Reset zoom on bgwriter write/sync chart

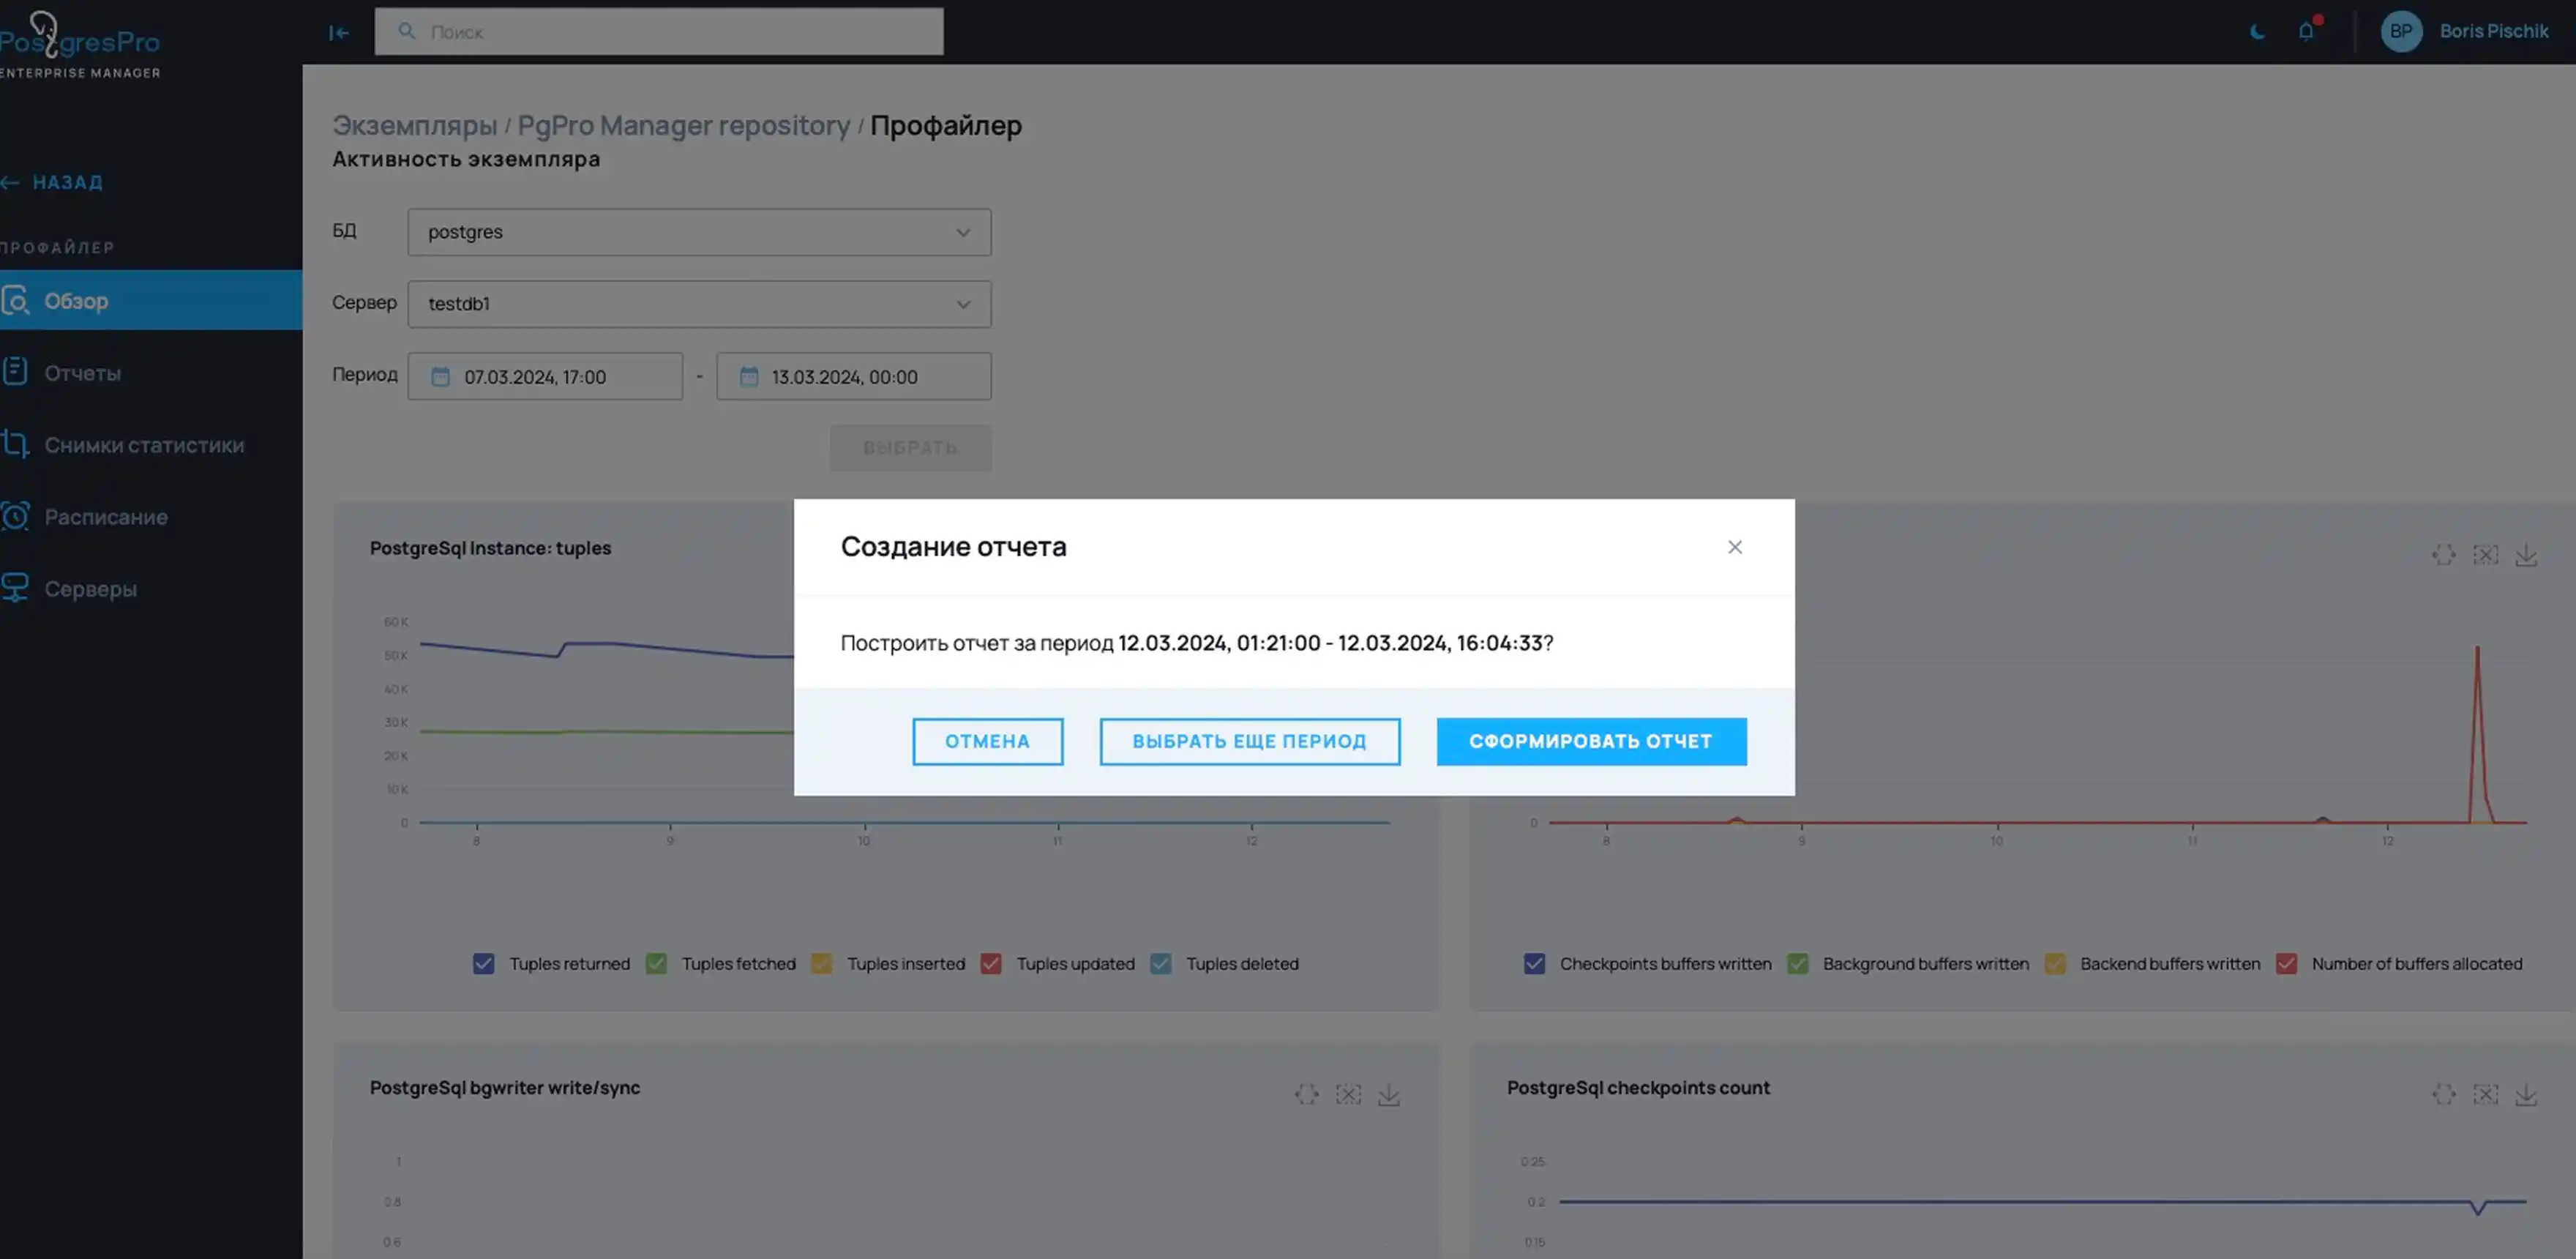tap(1348, 1095)
